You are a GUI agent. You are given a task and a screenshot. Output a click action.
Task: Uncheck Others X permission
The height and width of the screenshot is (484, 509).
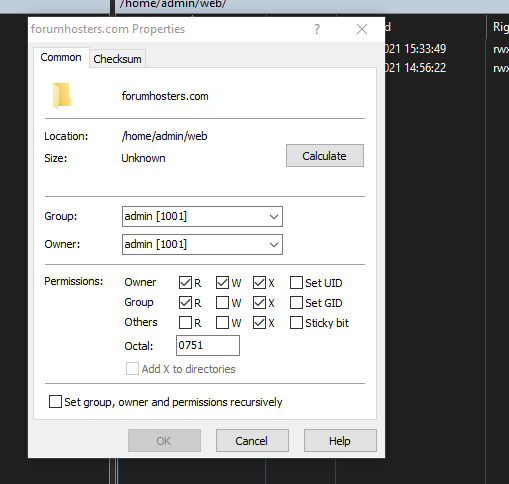pyautogui.click(x=259, y=323)
